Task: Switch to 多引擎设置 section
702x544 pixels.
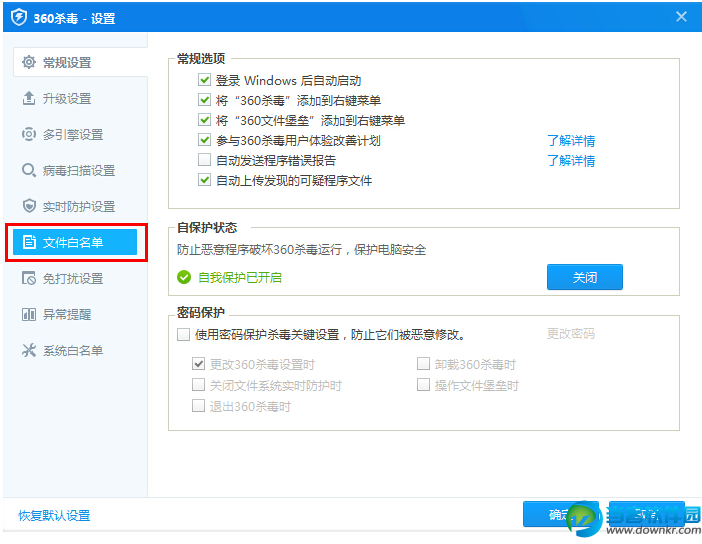Action: pos(75,134)
